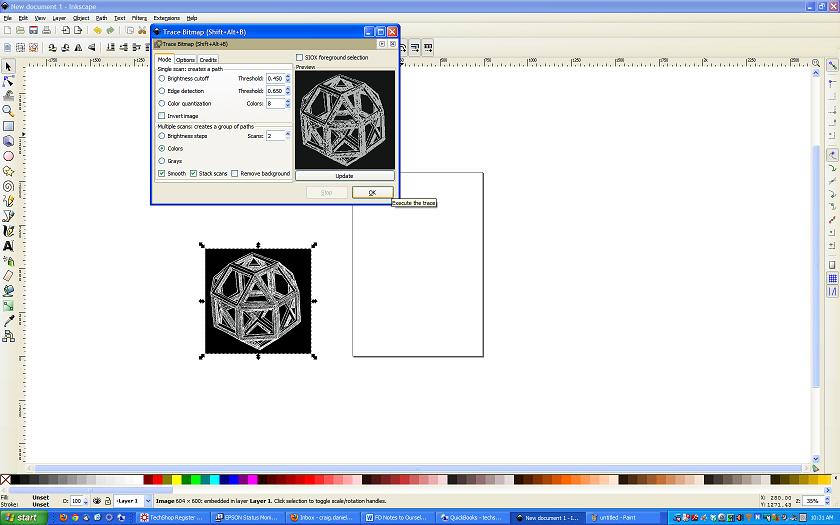Image resolution: width=840 pixels, height=525 pixels.
Task: Select the Connector diagram tool
Action: click(8, 336)
